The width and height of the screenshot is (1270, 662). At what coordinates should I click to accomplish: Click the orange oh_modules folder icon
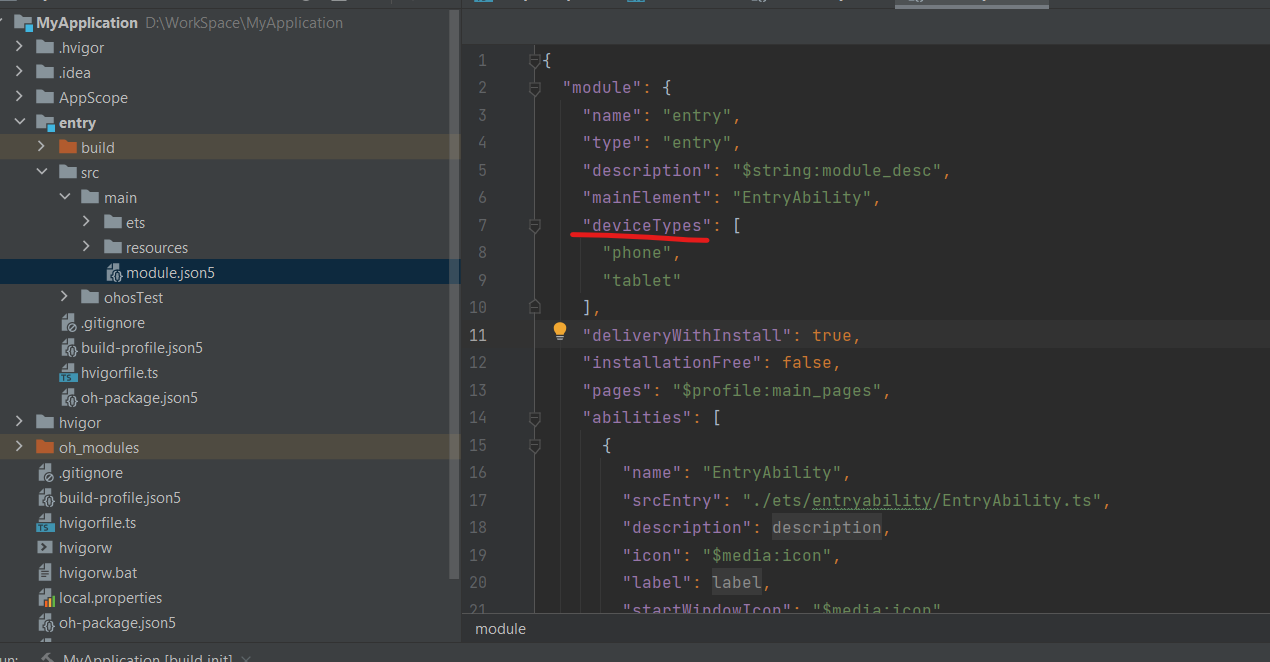(x=45, y=447)
